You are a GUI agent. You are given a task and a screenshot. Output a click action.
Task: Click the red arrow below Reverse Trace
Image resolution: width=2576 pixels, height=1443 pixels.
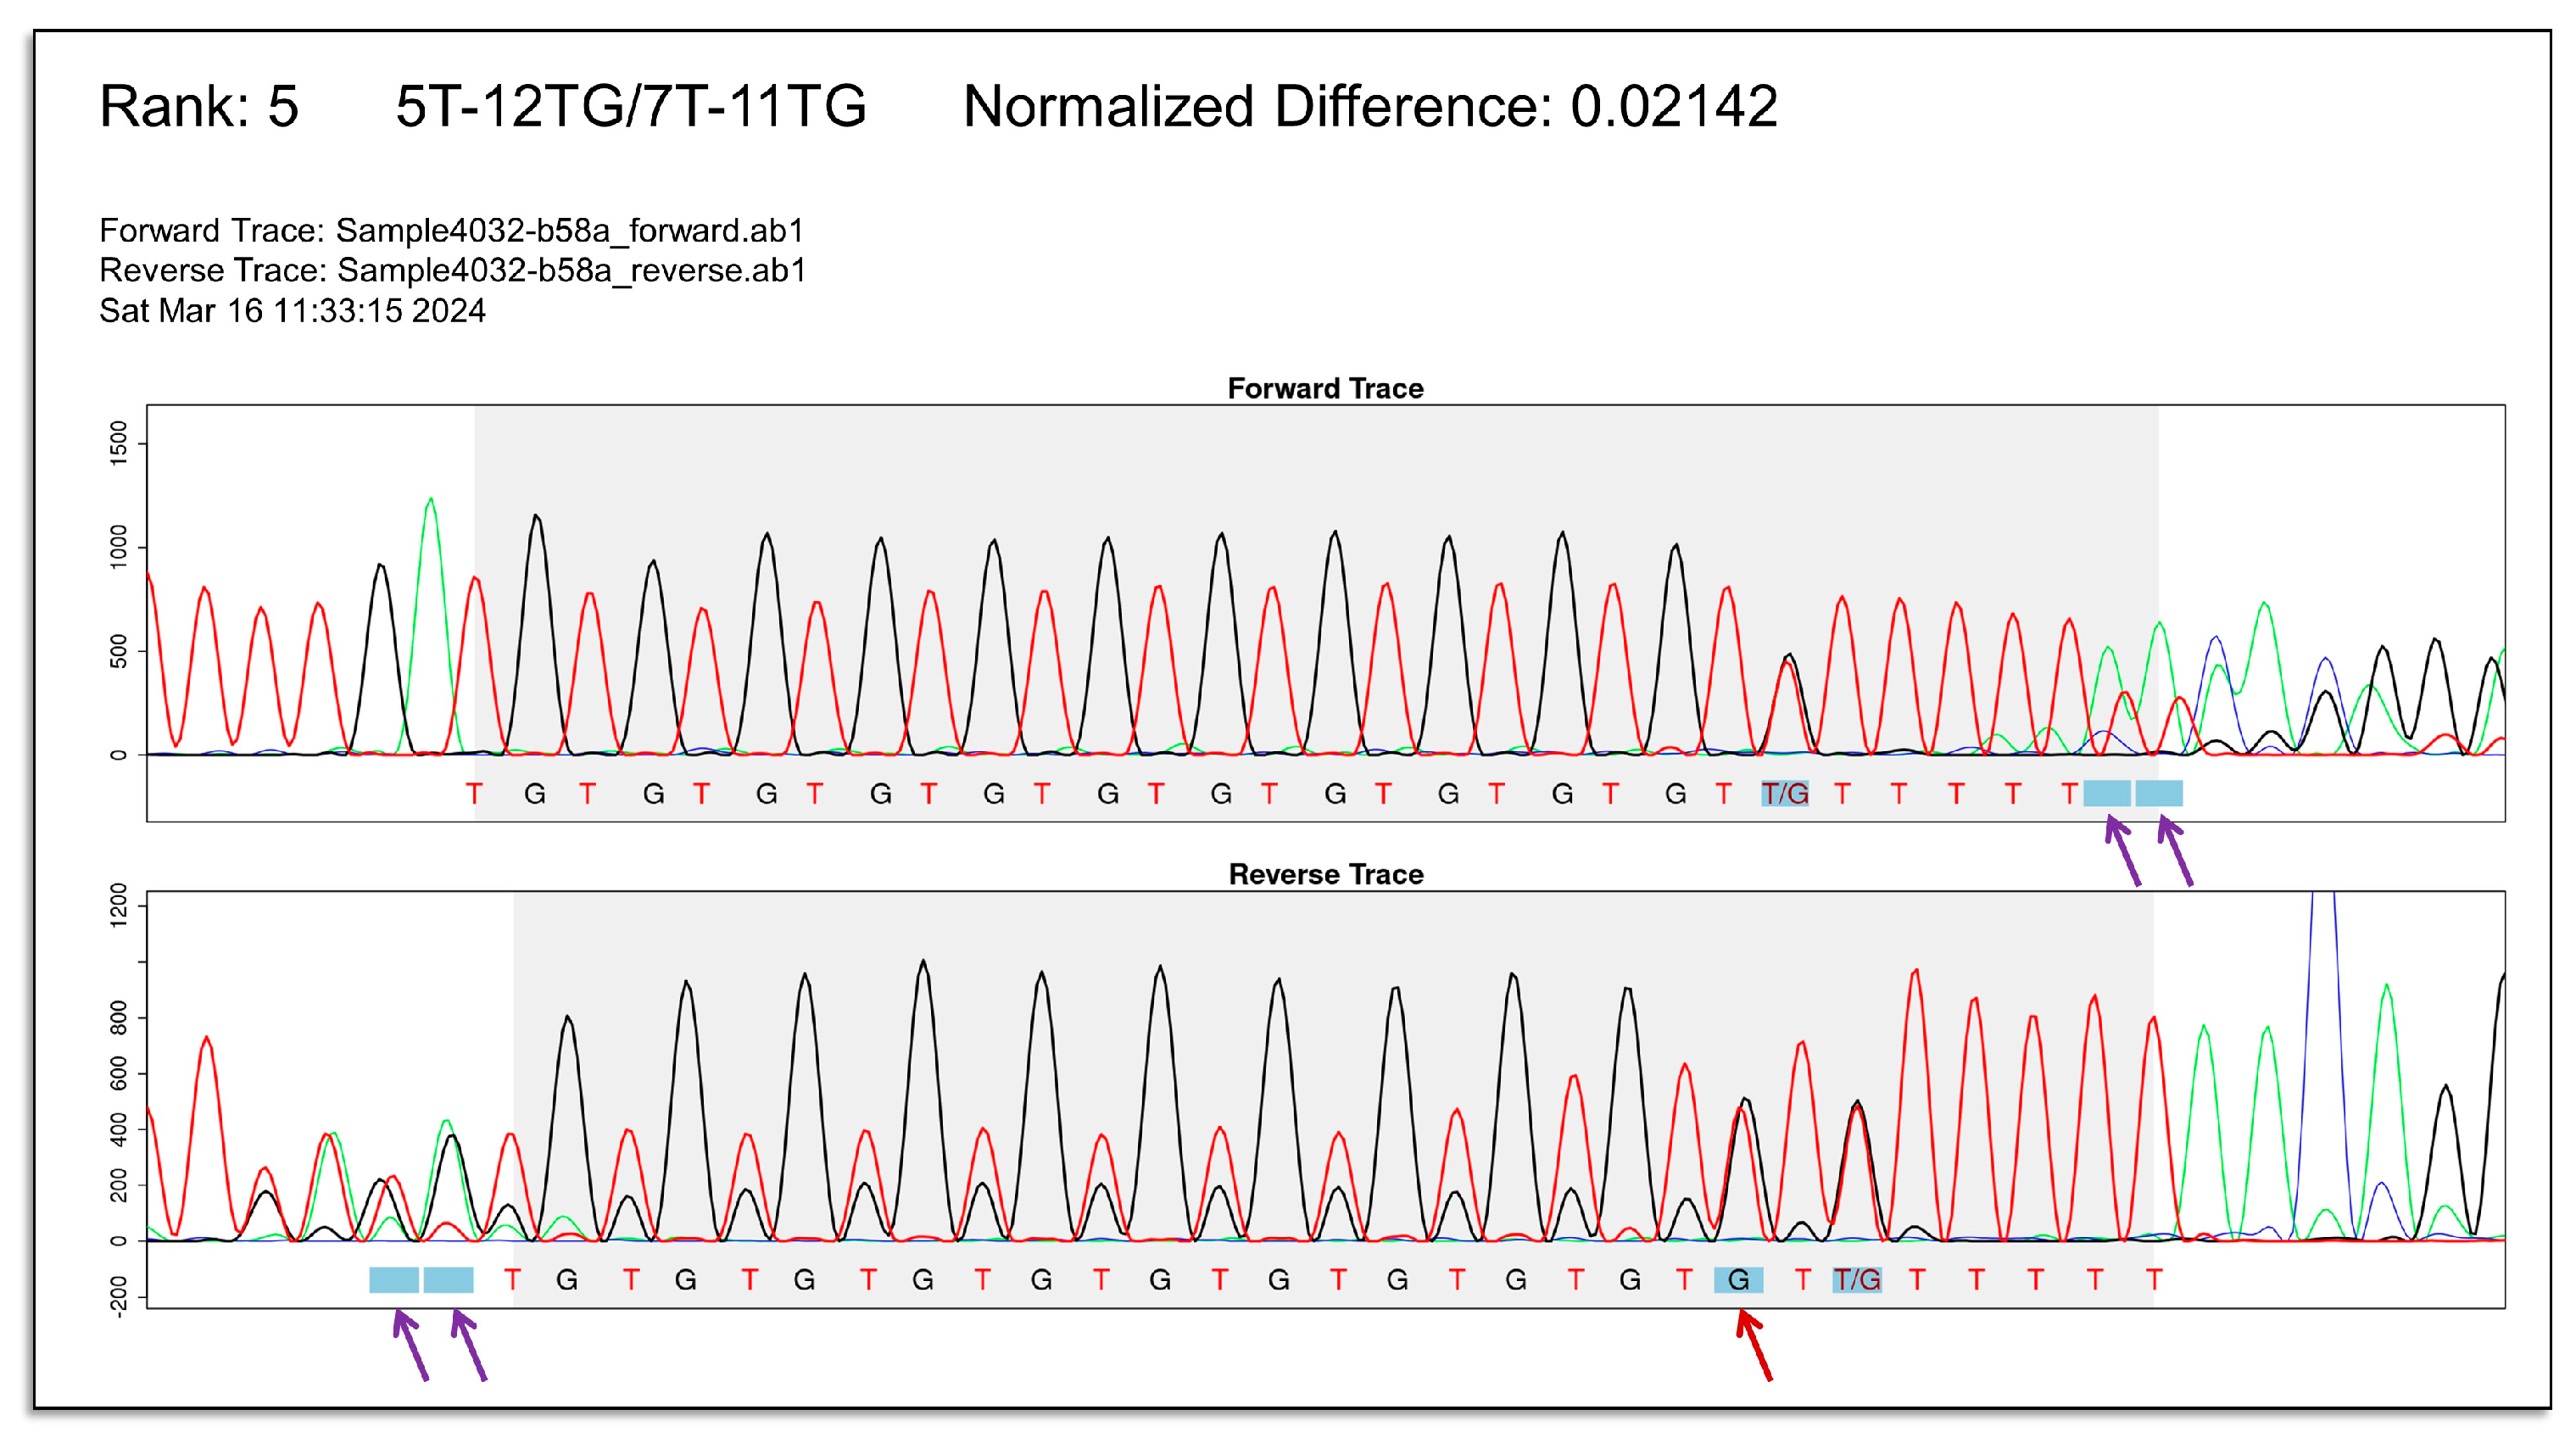[1754, 1347]
